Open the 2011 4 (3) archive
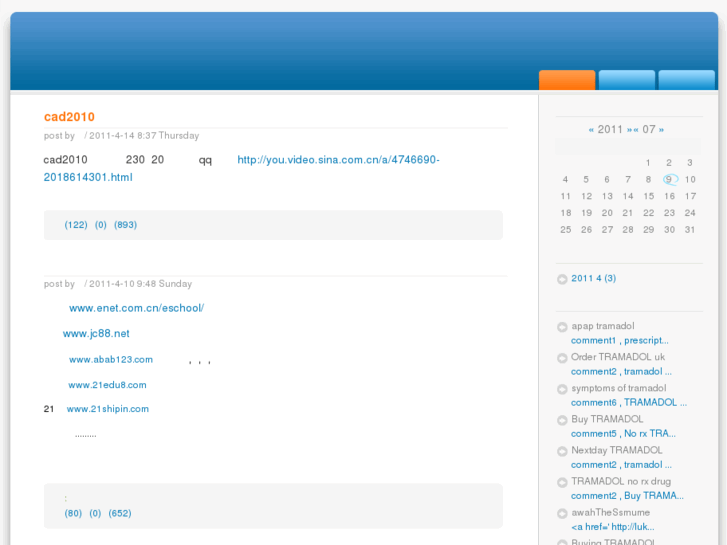Viewport: 727px width, 545px height. click(593, 278)
